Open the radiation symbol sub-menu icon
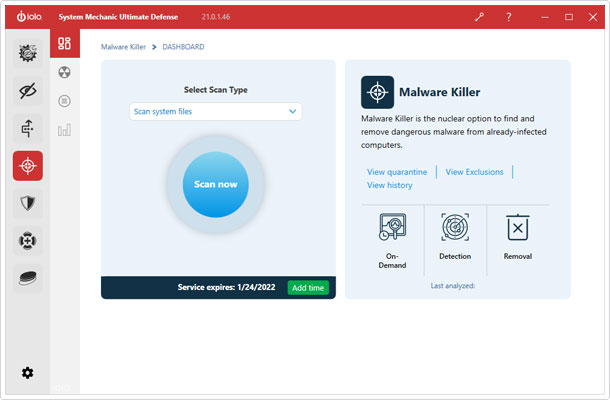The width and height of the screenshot is (610, 400). pos(65,72)
